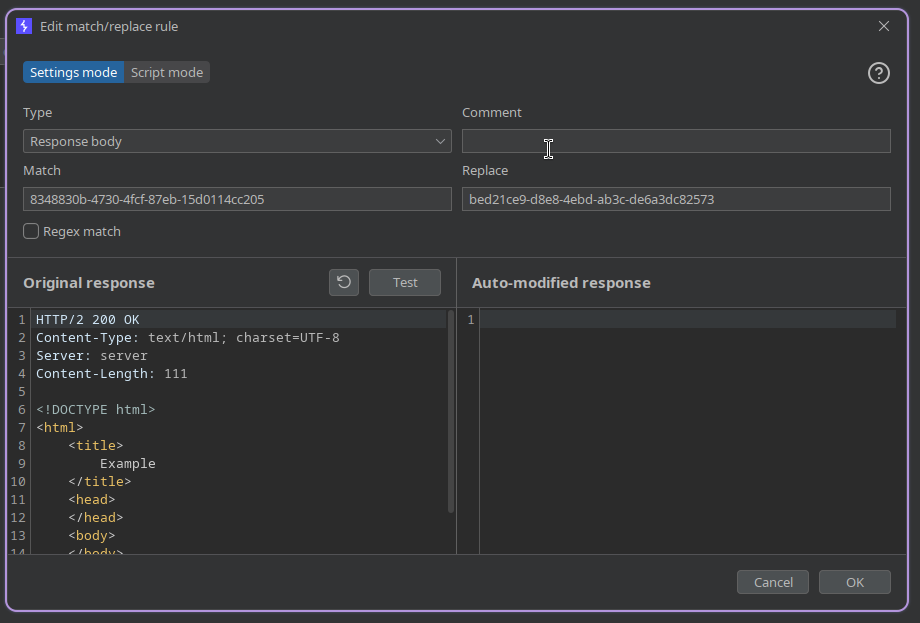Click into the Match field
This screenshot has width=920, height=623.
pyautogui.click(x=237, y=200)
